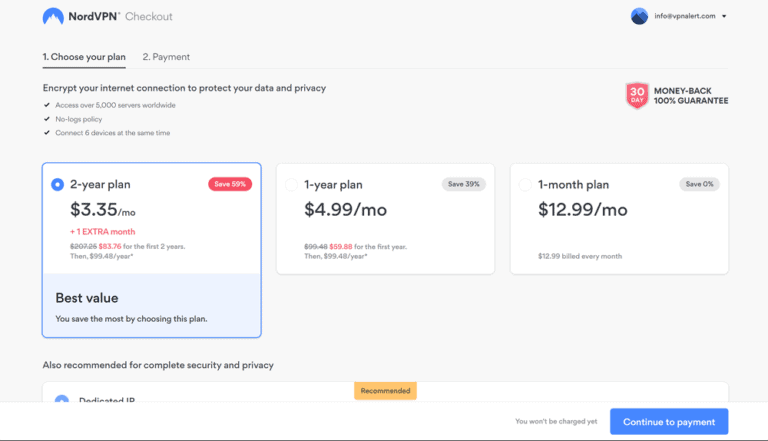This screenshot has height=441, width=768.
Task: Click the $12.99/mo price on 1-month plan
Action: point(583,210)
